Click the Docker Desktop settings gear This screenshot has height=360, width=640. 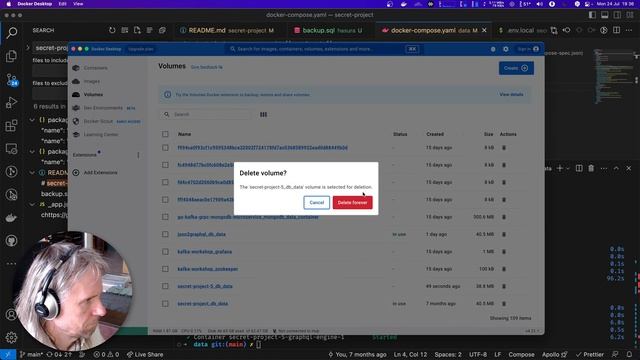pos(506,49)
